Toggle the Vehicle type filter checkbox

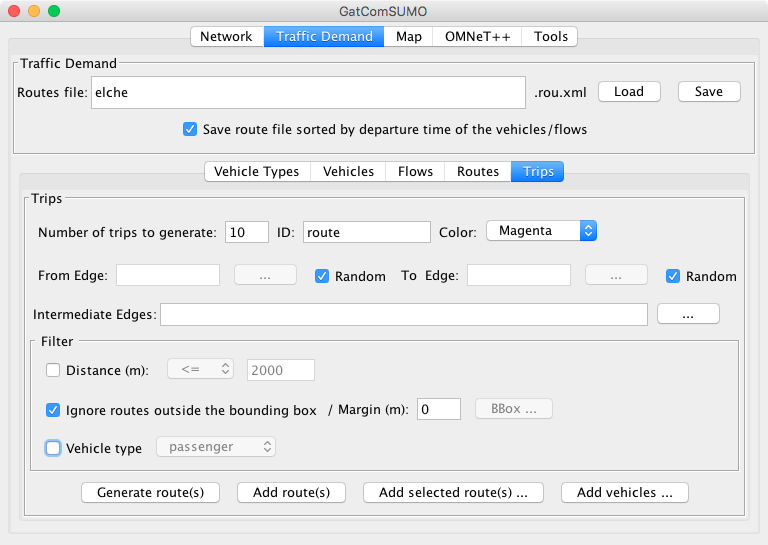click(x=54, y=448)
